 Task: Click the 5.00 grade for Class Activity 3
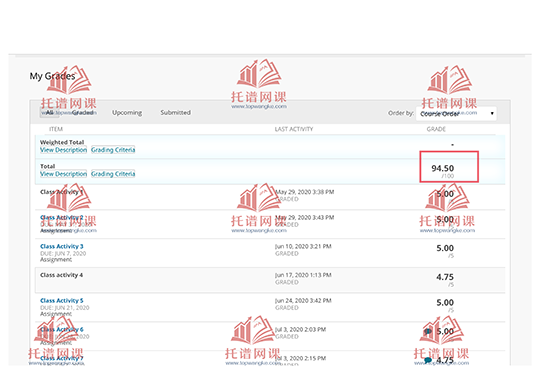click(x=445, y=248)
